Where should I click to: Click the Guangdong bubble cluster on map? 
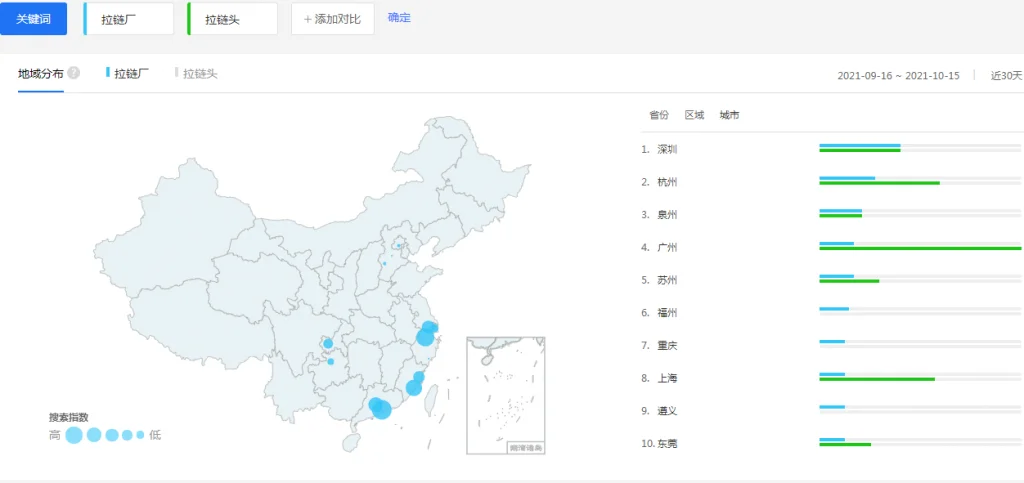coord(379,407)
